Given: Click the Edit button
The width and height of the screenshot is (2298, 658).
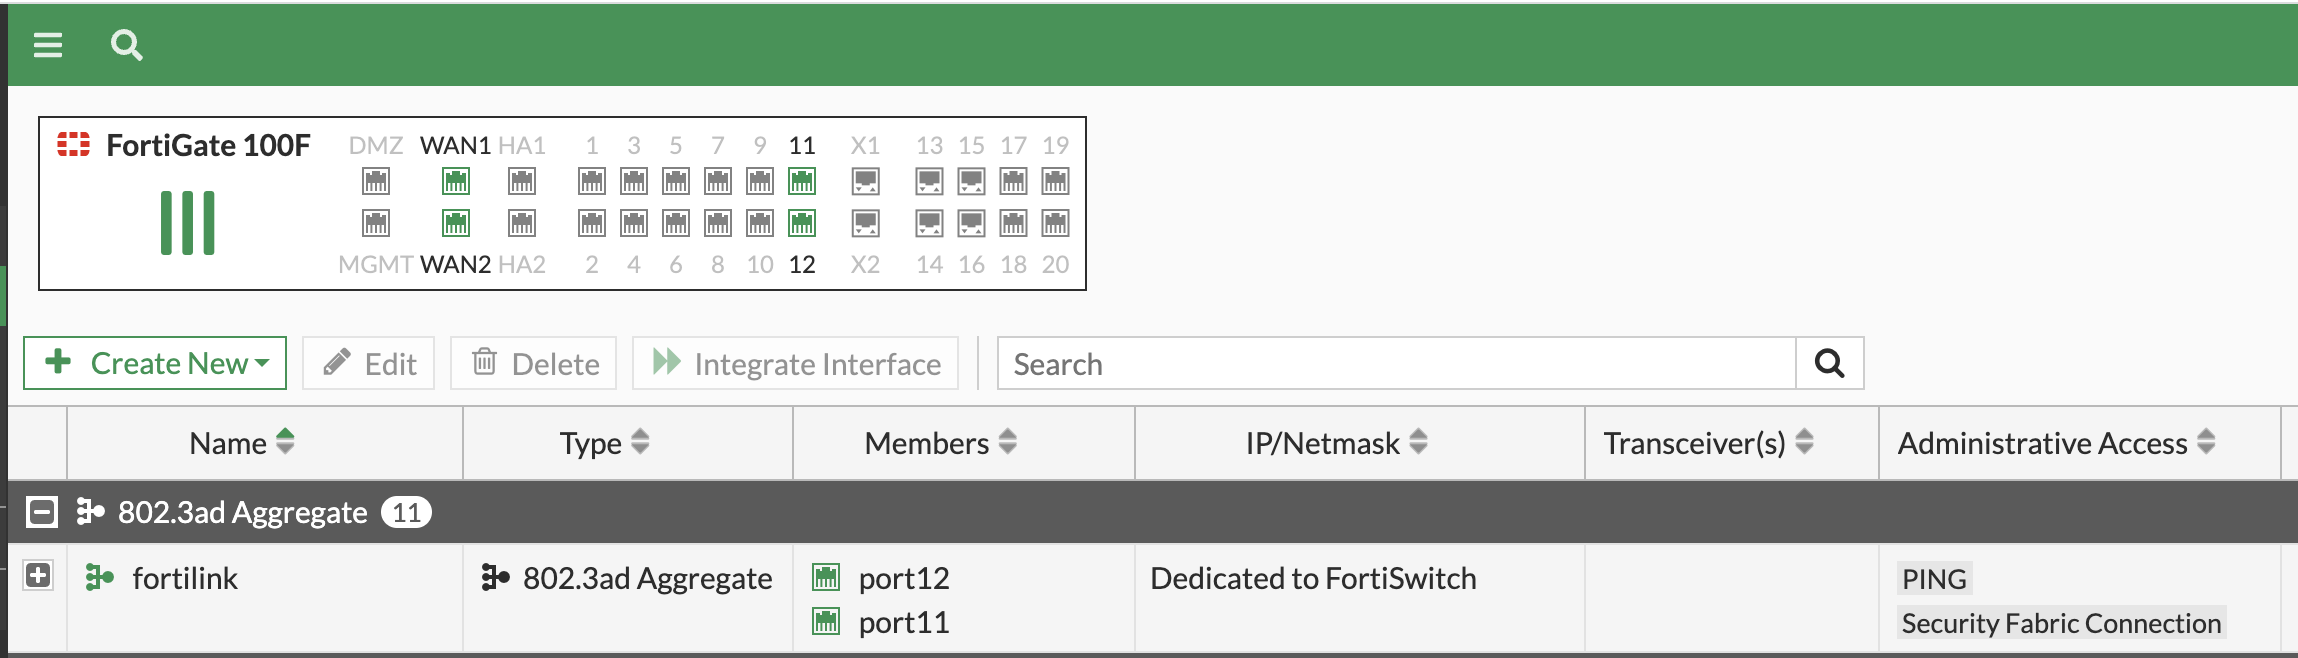Looking at the screenshot, I should (x=369, y=363).
